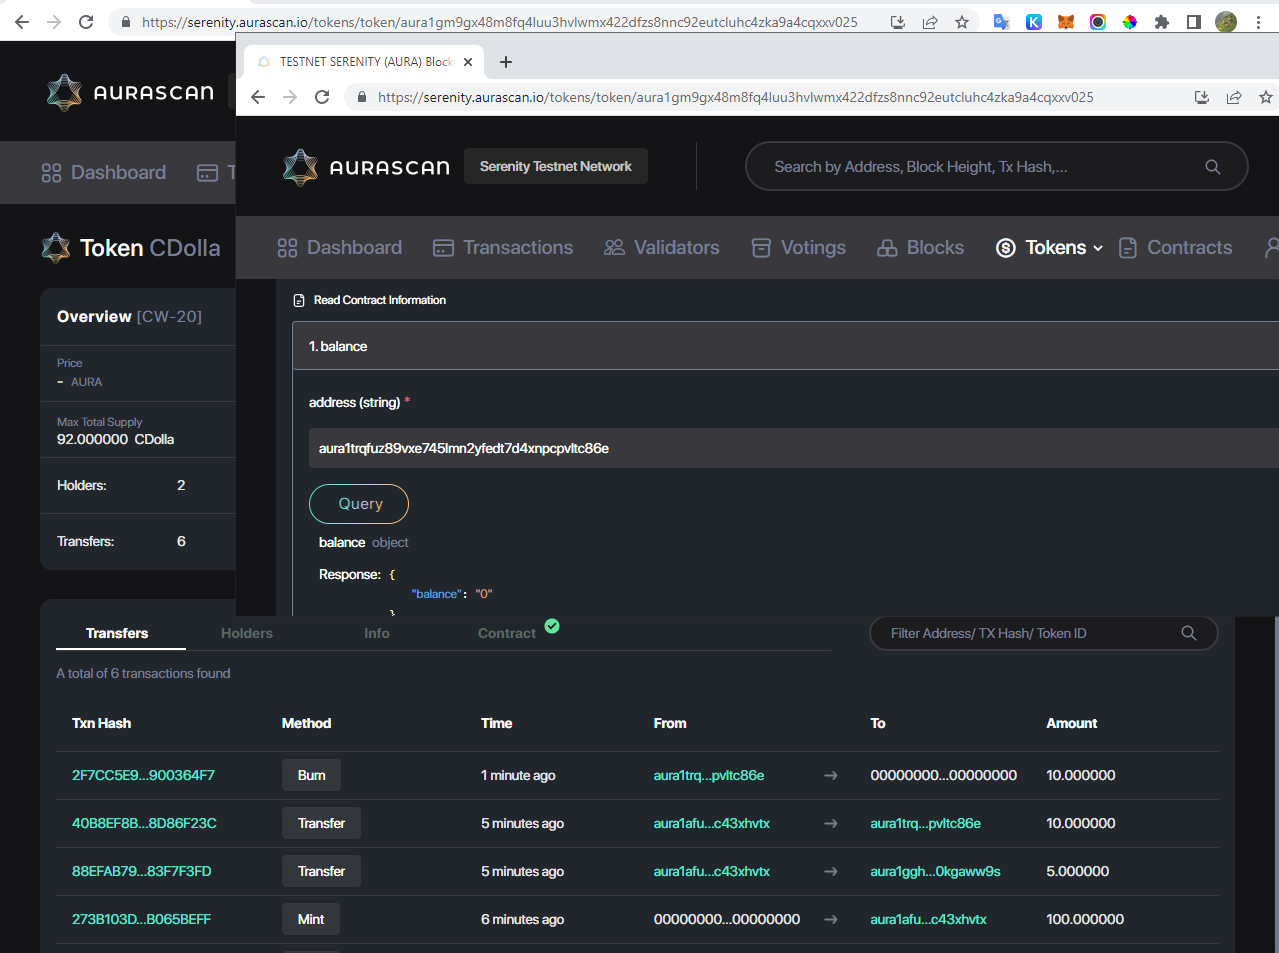
Task: Toggle the browser side panel icon
Action: 1194,22
